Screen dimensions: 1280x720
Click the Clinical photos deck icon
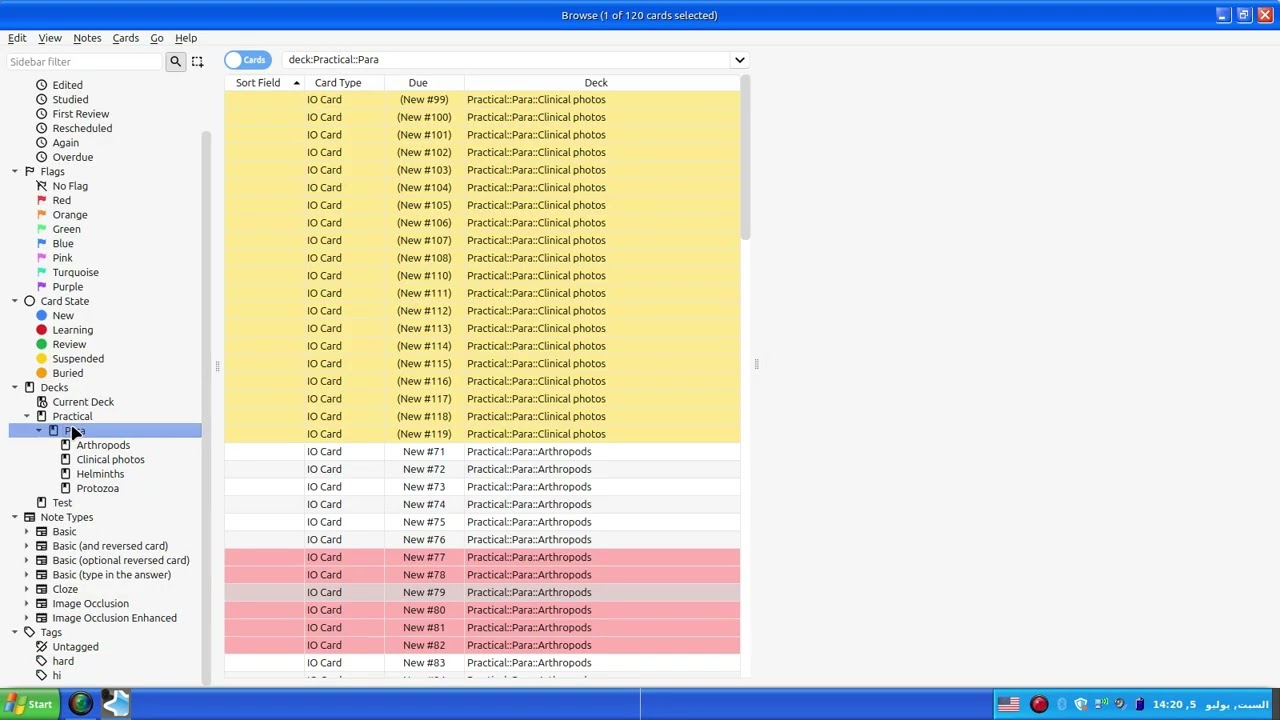tap(65, 460)
